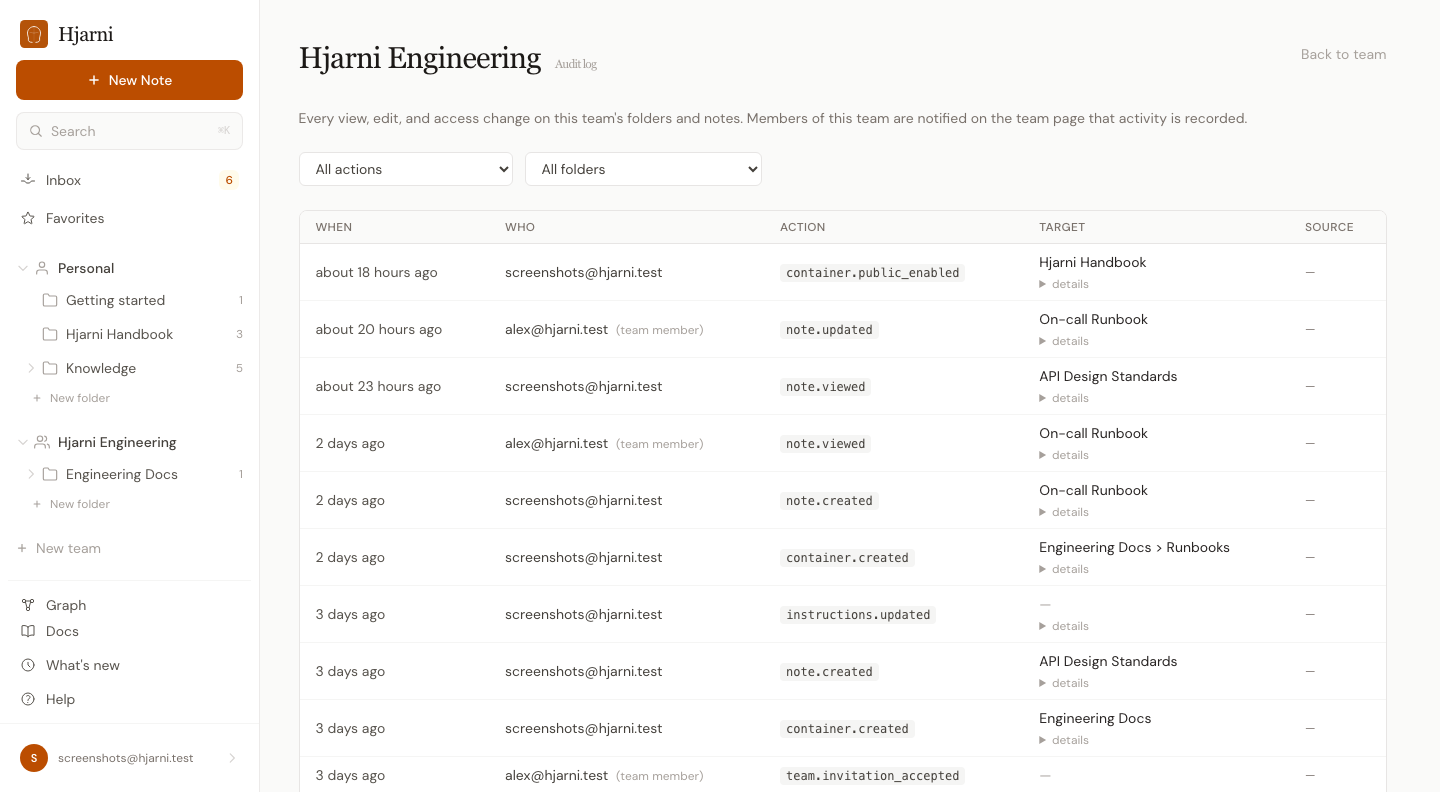The width and height of the screenshot is (1440, 792).
Task: Open the Knowledge folder
Action: (x=101, y=368)
